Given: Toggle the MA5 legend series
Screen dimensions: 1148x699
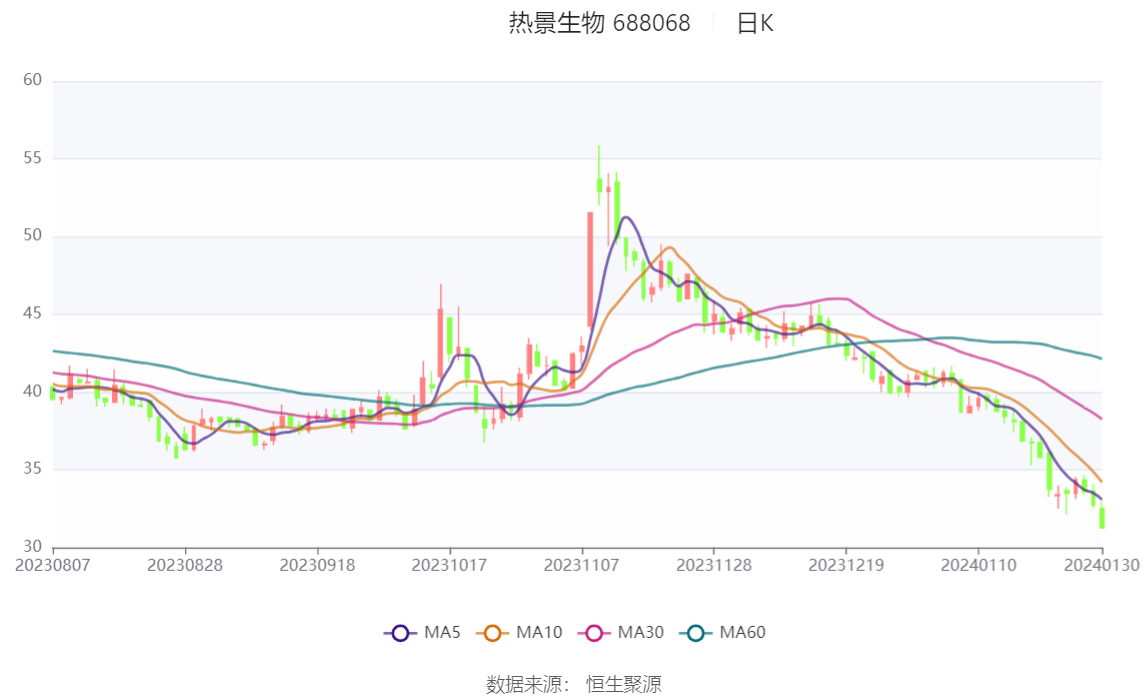Looking at the screenshot, I should point(422,632).
